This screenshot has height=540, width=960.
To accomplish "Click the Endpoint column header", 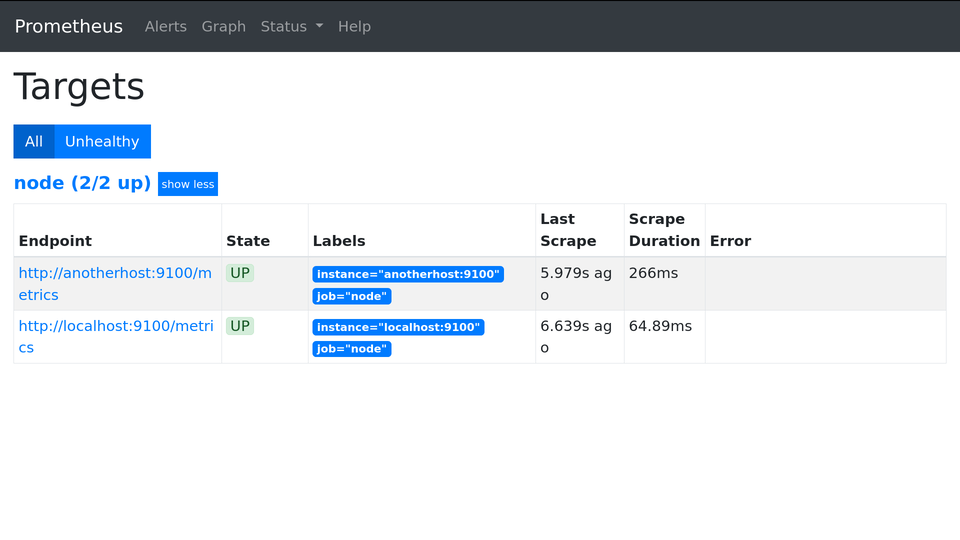I will tap(55, 241).
